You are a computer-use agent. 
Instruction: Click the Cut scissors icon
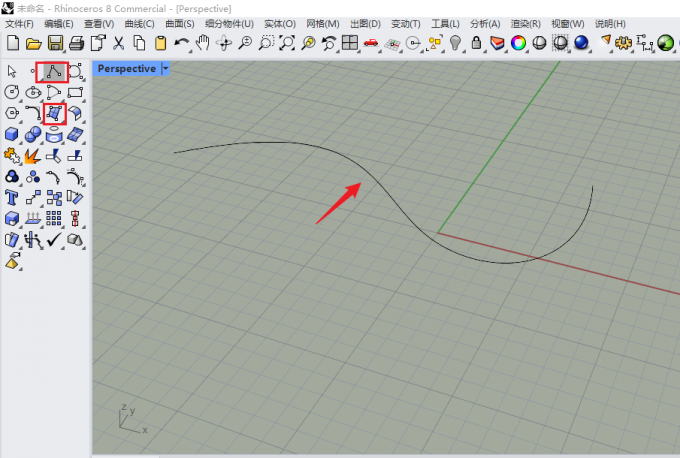pyautogui.click(x=118, y=43)
